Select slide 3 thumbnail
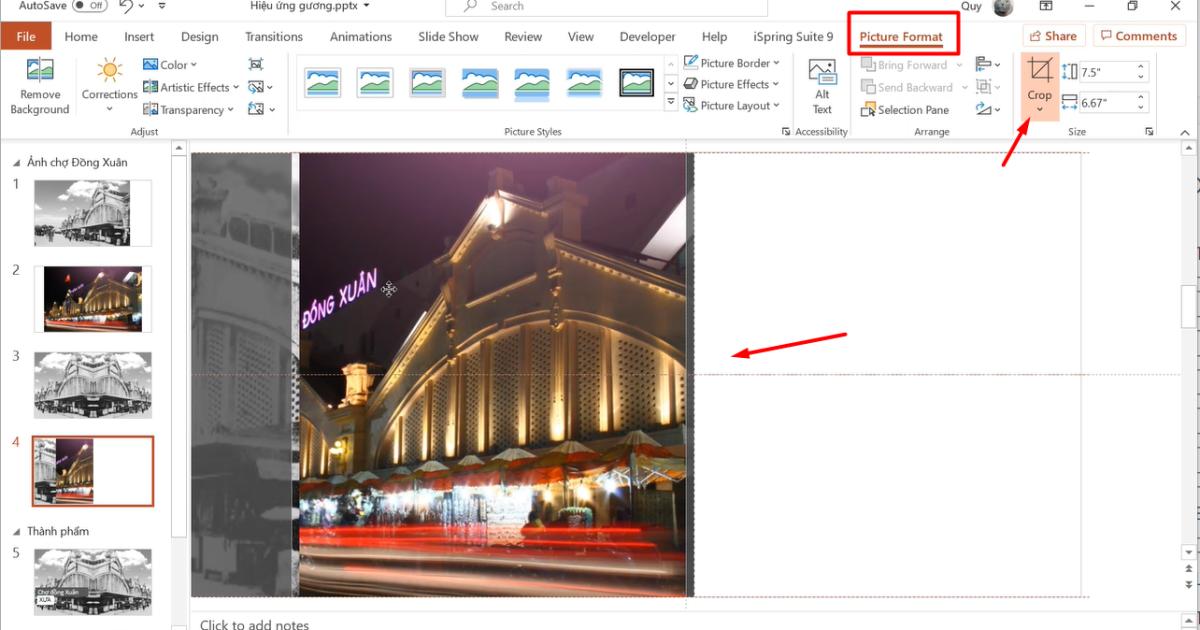Image resolution: width=1200 pixels, height=630 pixels. coord(92,384)
